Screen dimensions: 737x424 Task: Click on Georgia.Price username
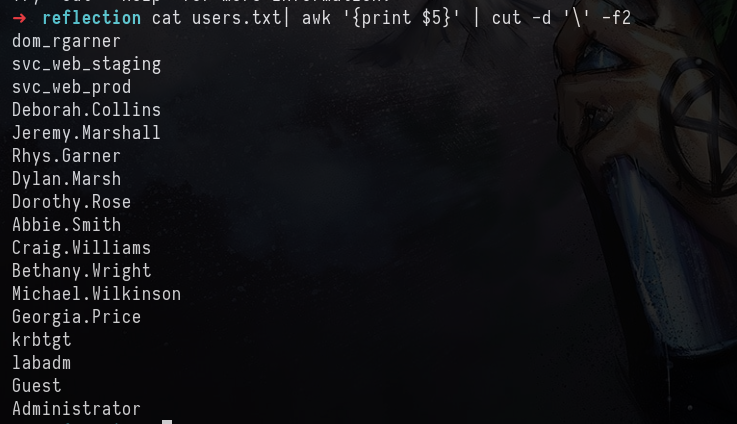(77, 317)
